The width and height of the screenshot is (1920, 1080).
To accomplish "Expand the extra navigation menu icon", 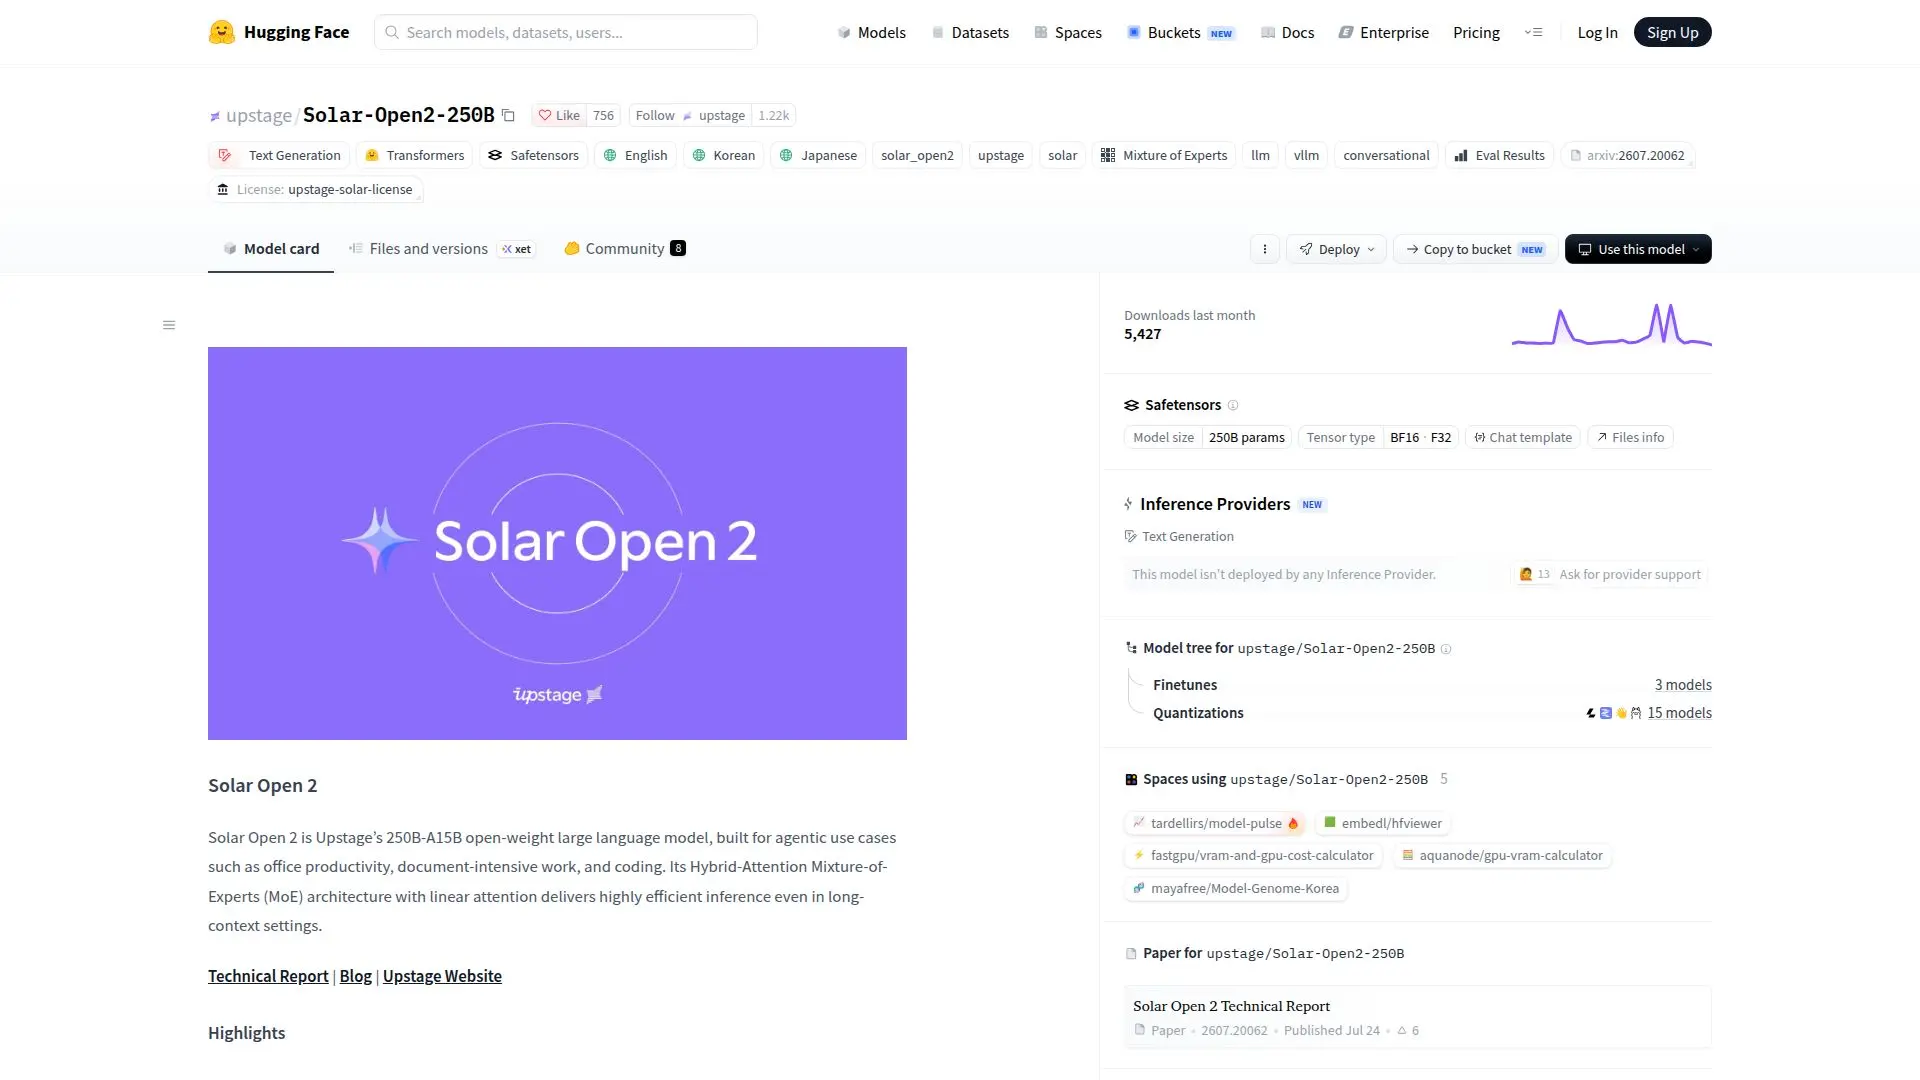I will click(x=1534, y=32).
